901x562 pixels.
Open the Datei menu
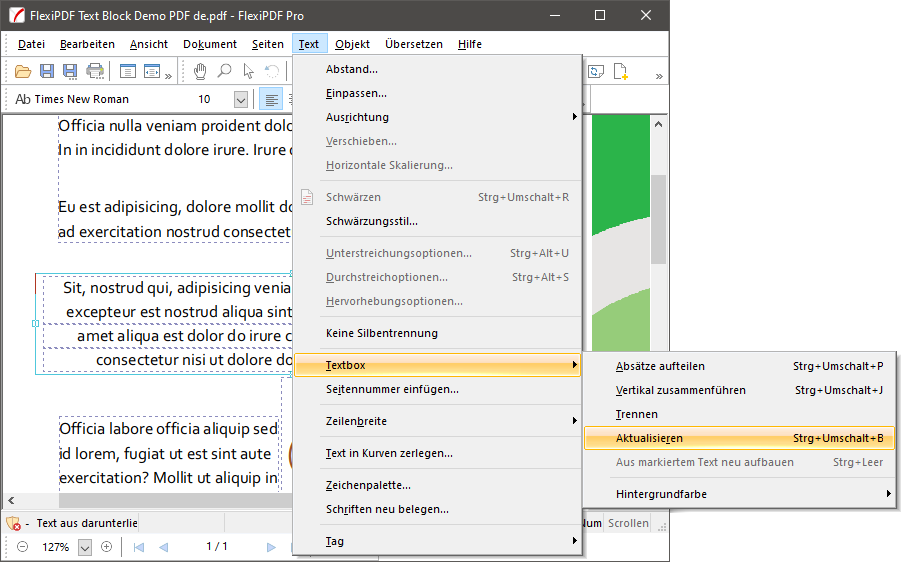pyautogui.click(x=31, y=44)
